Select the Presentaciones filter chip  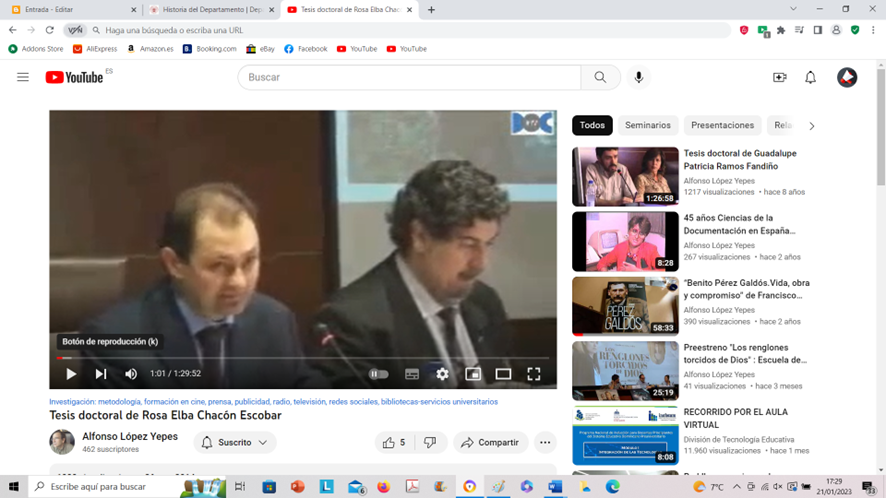tap(722, 125)
